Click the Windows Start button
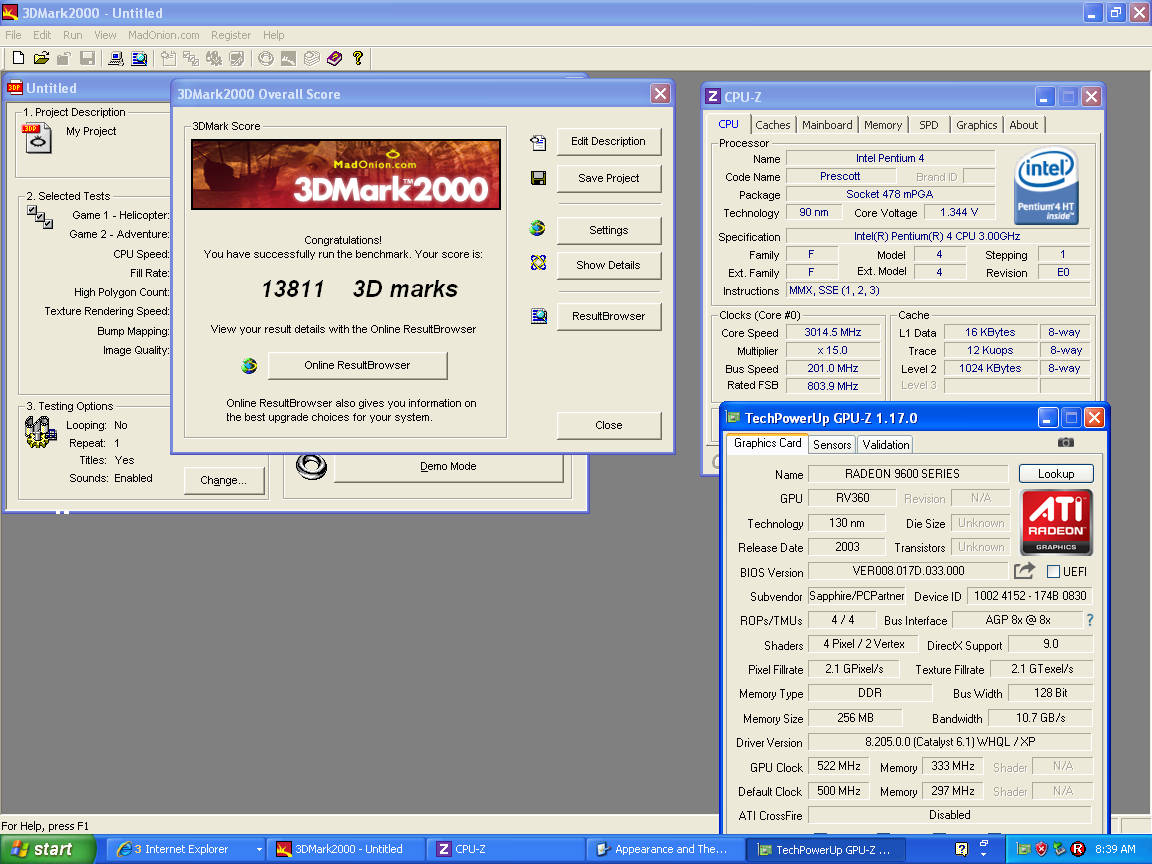This screenshot has height=864, width=1152. (48, 849)
